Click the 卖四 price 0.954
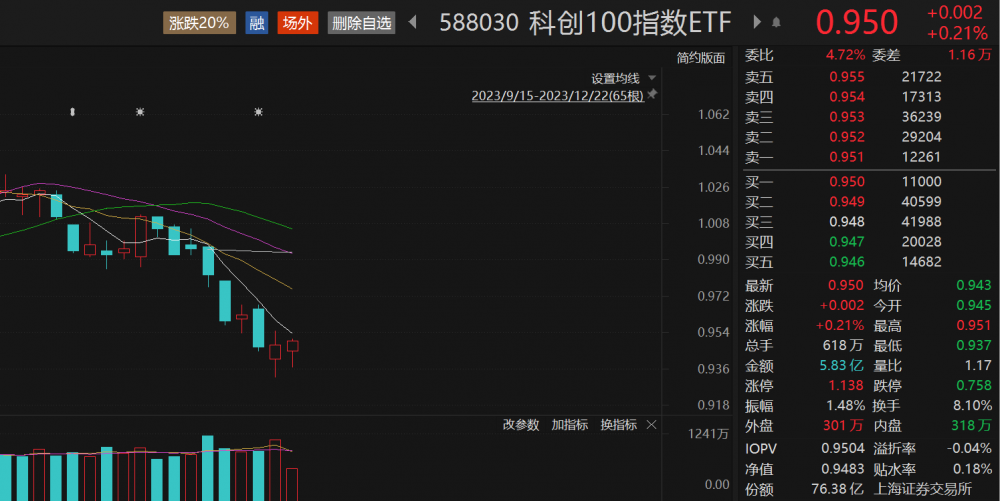 point(846,97)
